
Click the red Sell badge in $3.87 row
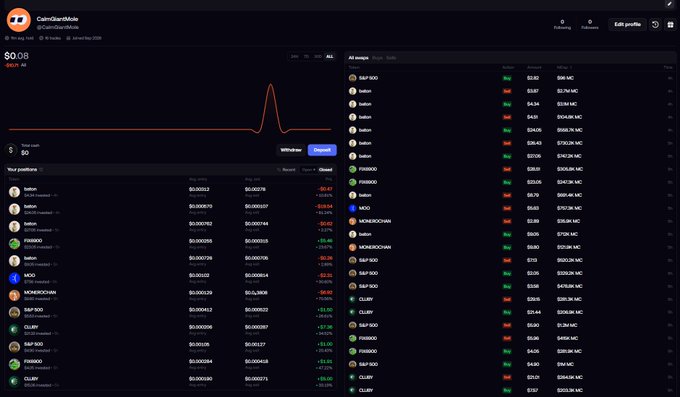(507, 91)
